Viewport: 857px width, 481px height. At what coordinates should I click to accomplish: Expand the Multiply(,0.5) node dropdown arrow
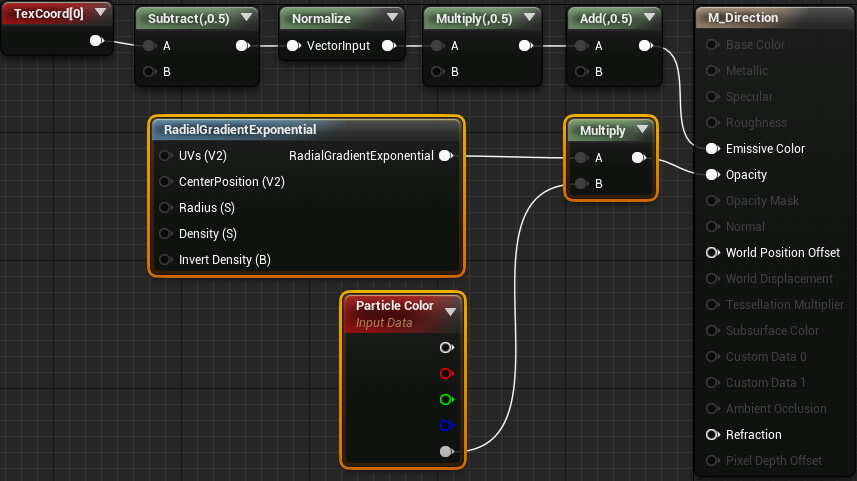tap(529, 17)
